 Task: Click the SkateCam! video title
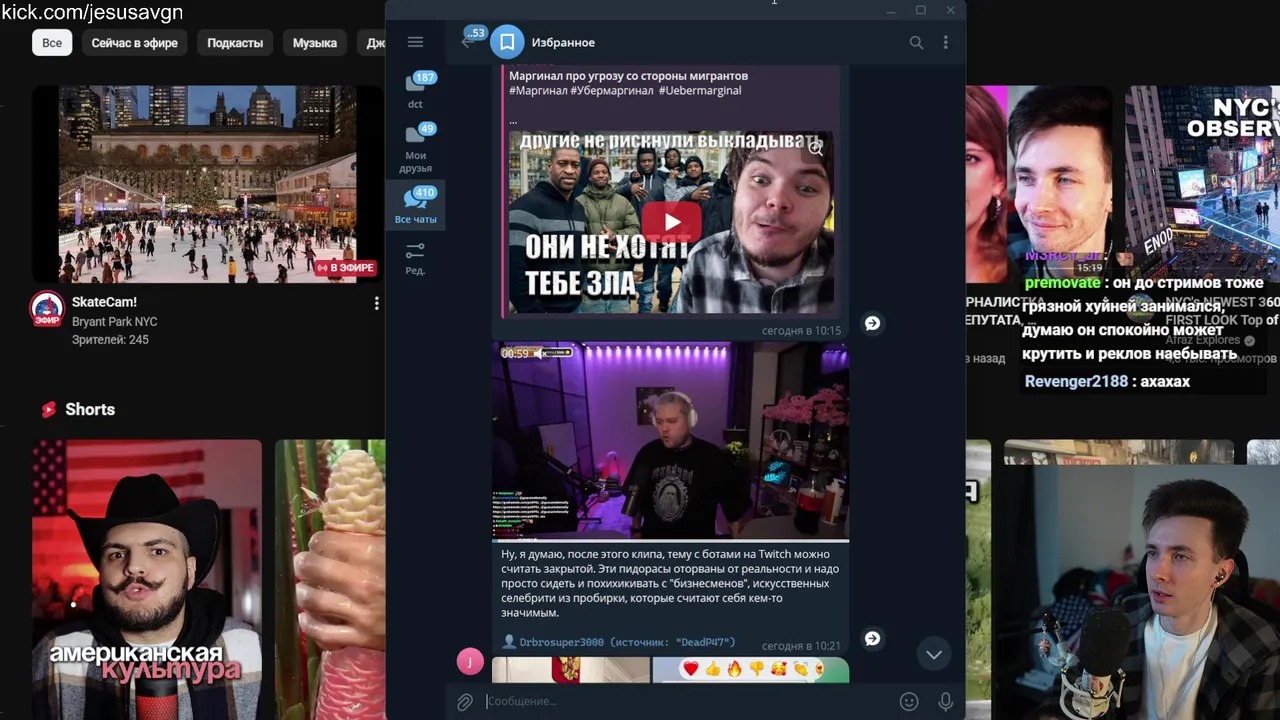[x=104, y=302]
